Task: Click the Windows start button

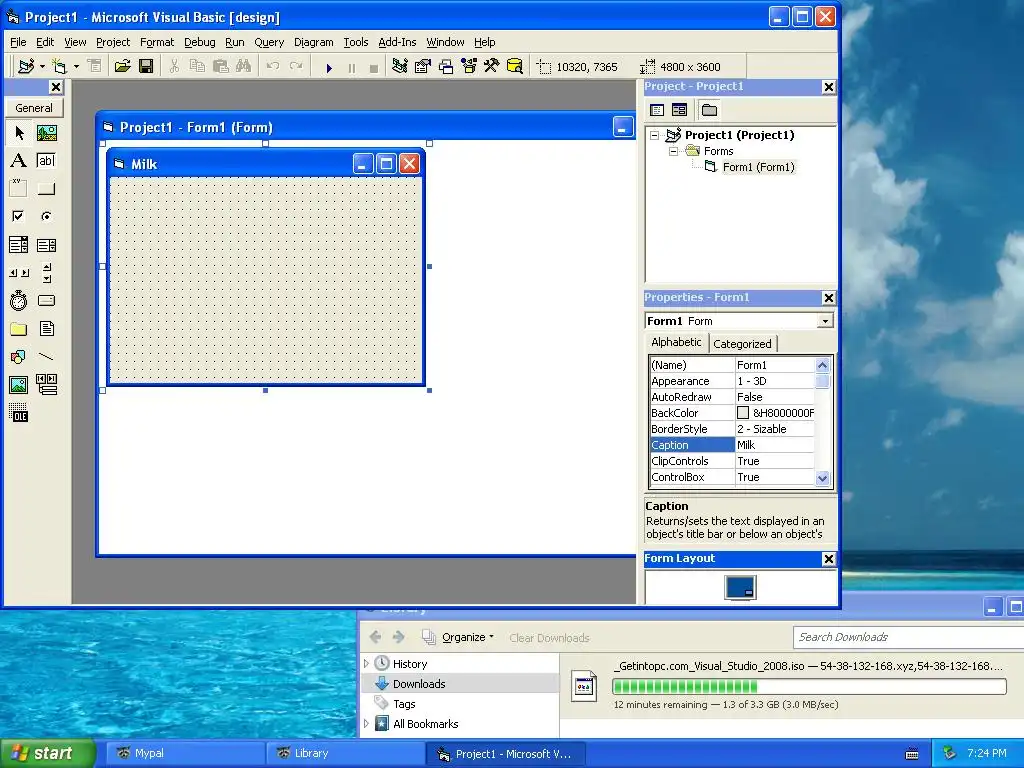Action: click(x=47, y=753)
